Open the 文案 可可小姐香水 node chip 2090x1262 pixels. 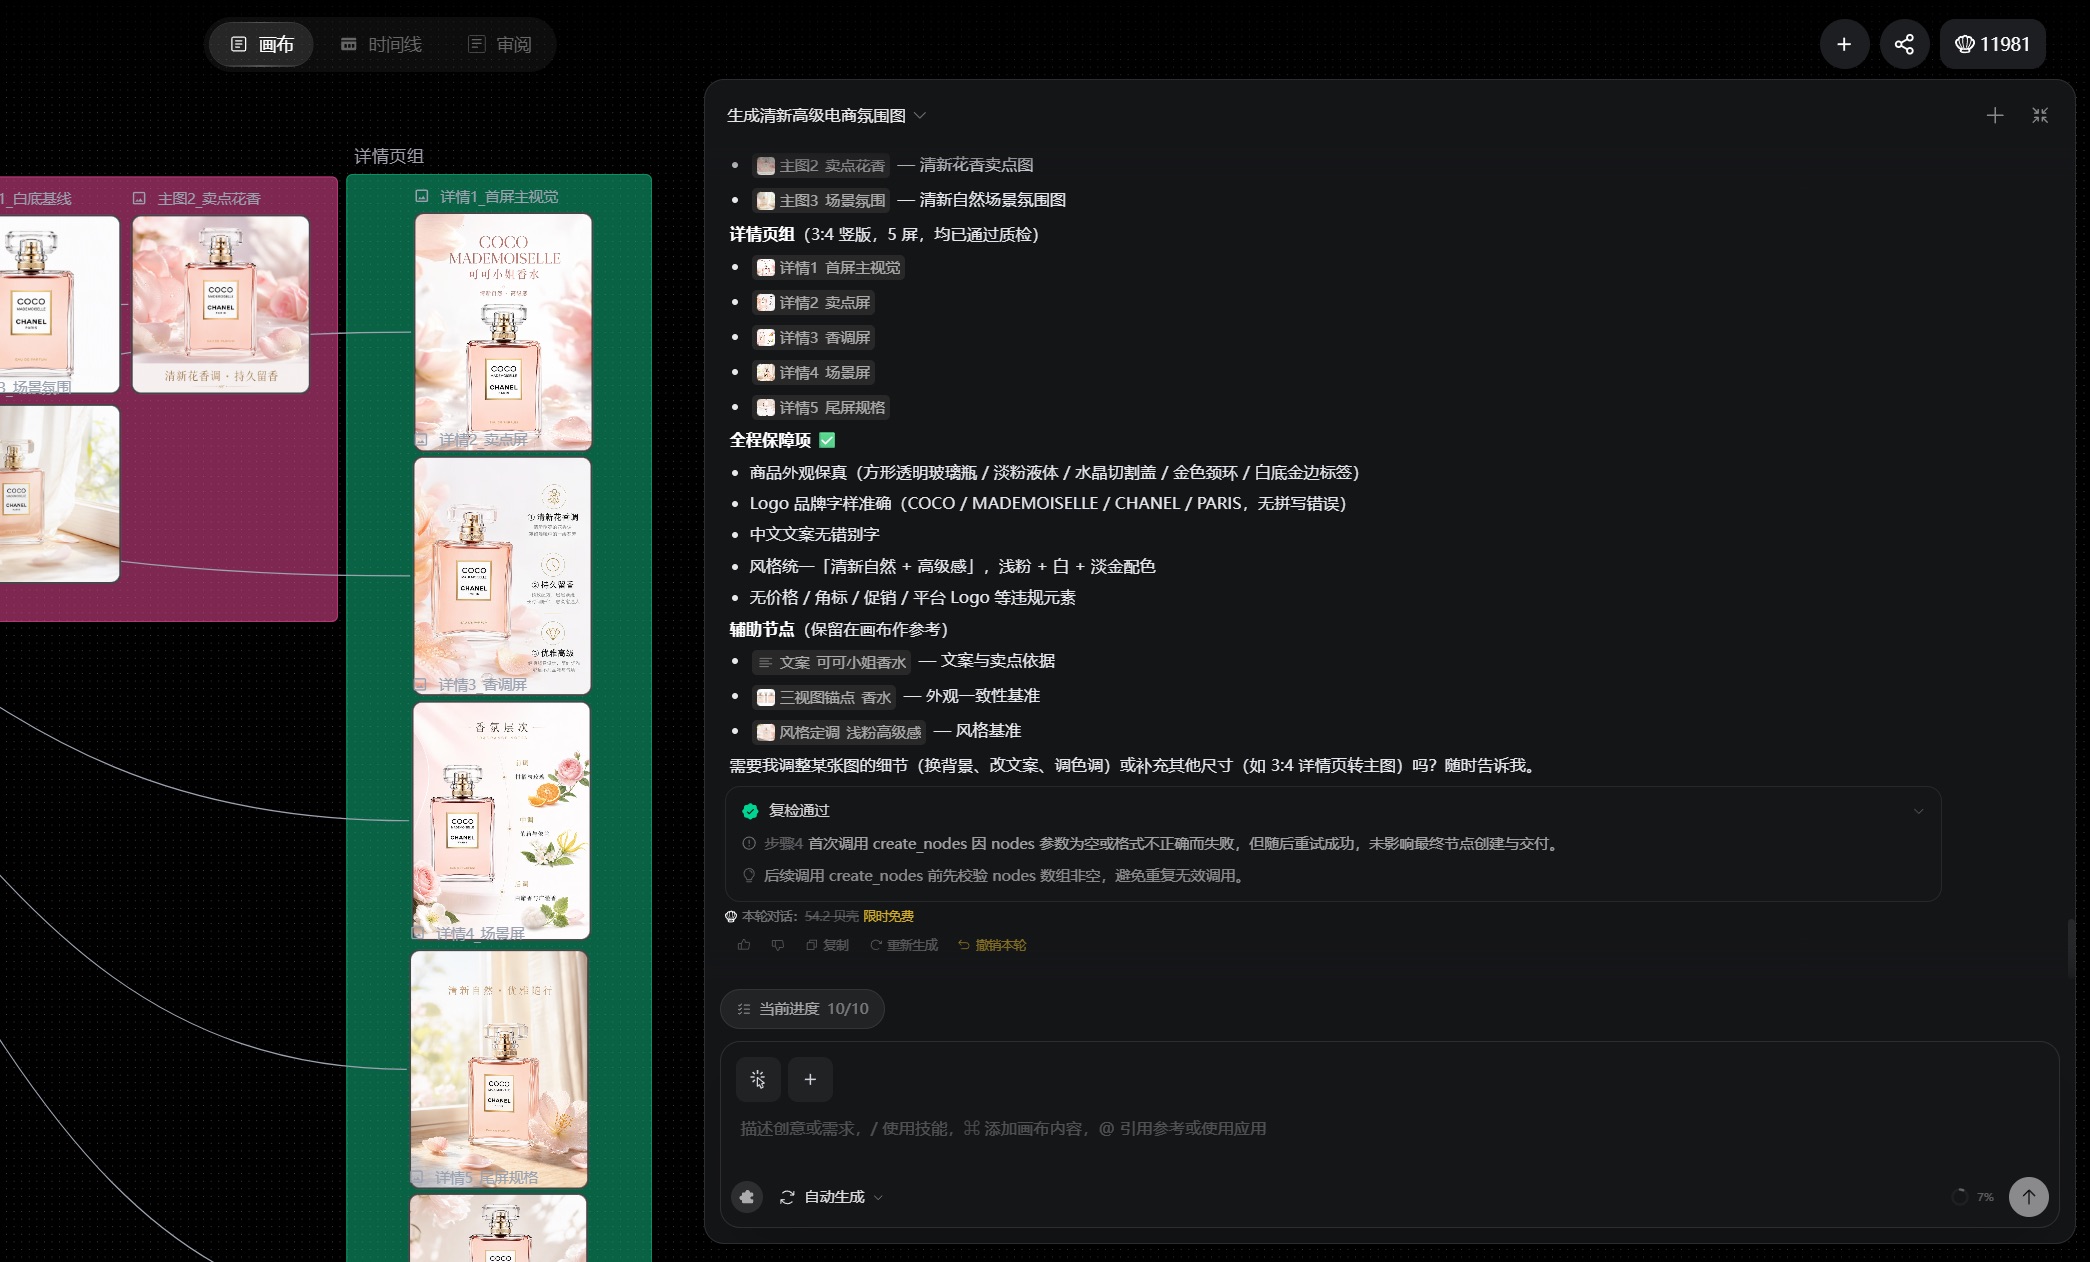click(831, 662)
